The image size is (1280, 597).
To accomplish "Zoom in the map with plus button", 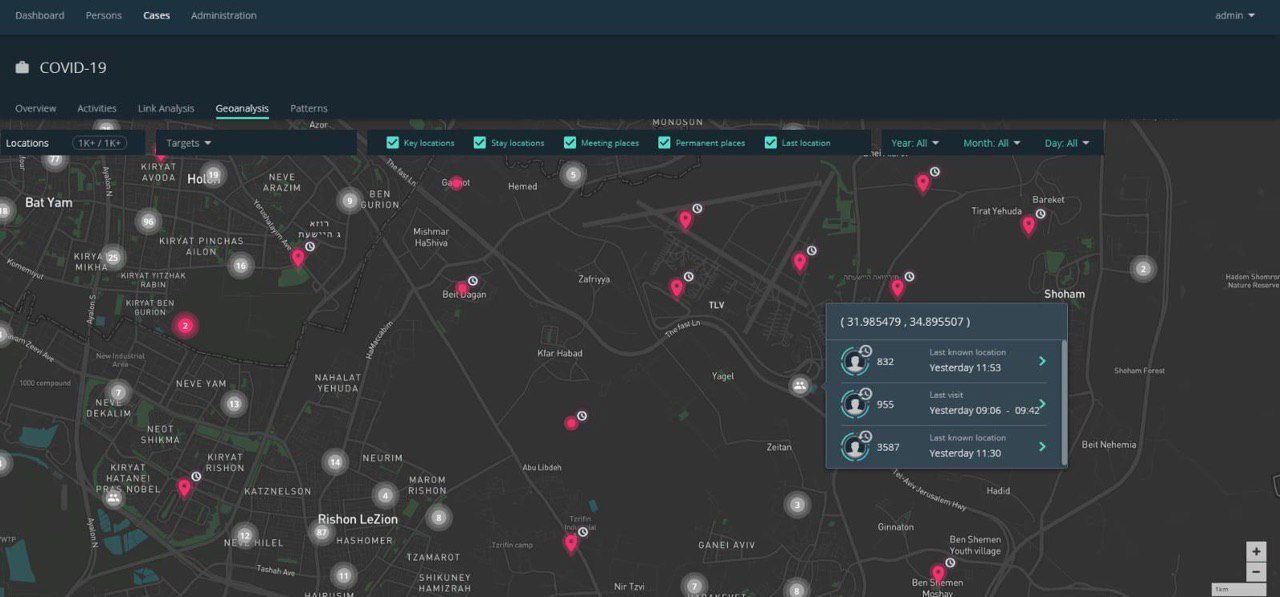I will [x=1256, y=551].
